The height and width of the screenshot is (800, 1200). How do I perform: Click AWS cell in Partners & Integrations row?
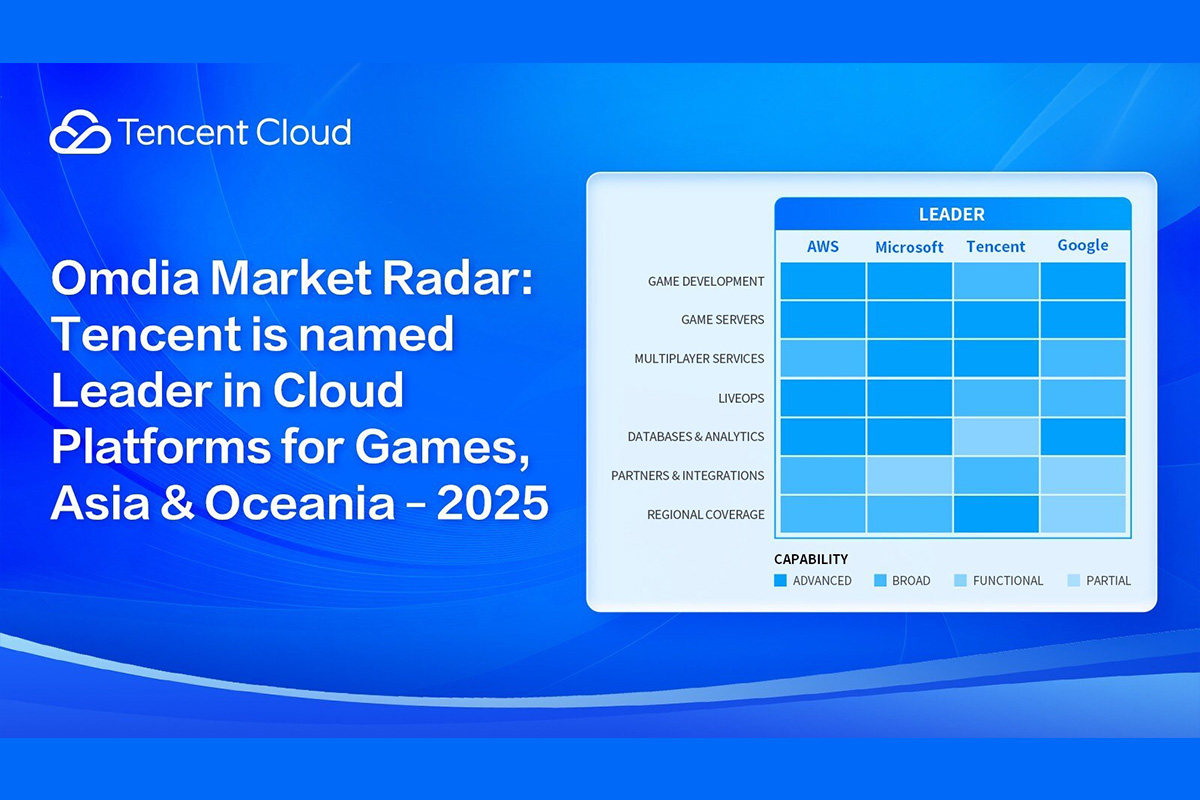(823, 476)
